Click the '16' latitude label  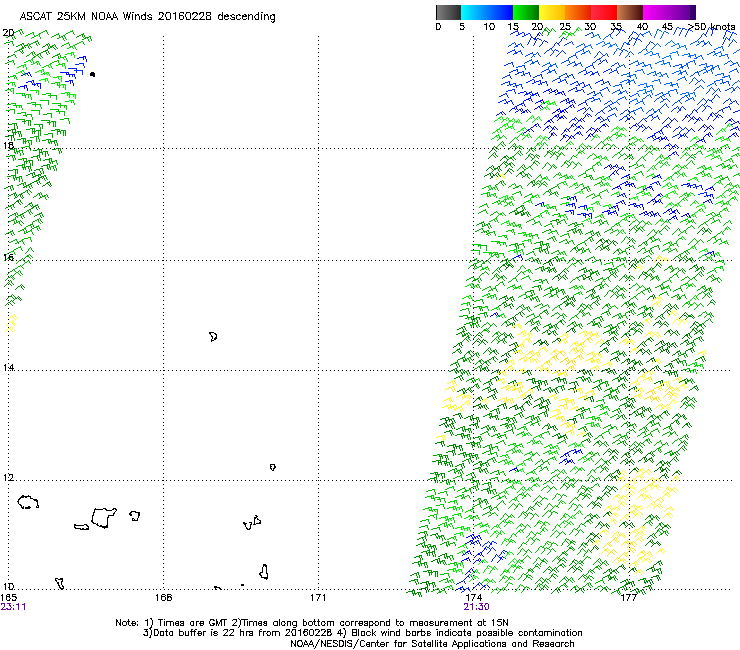8,257
